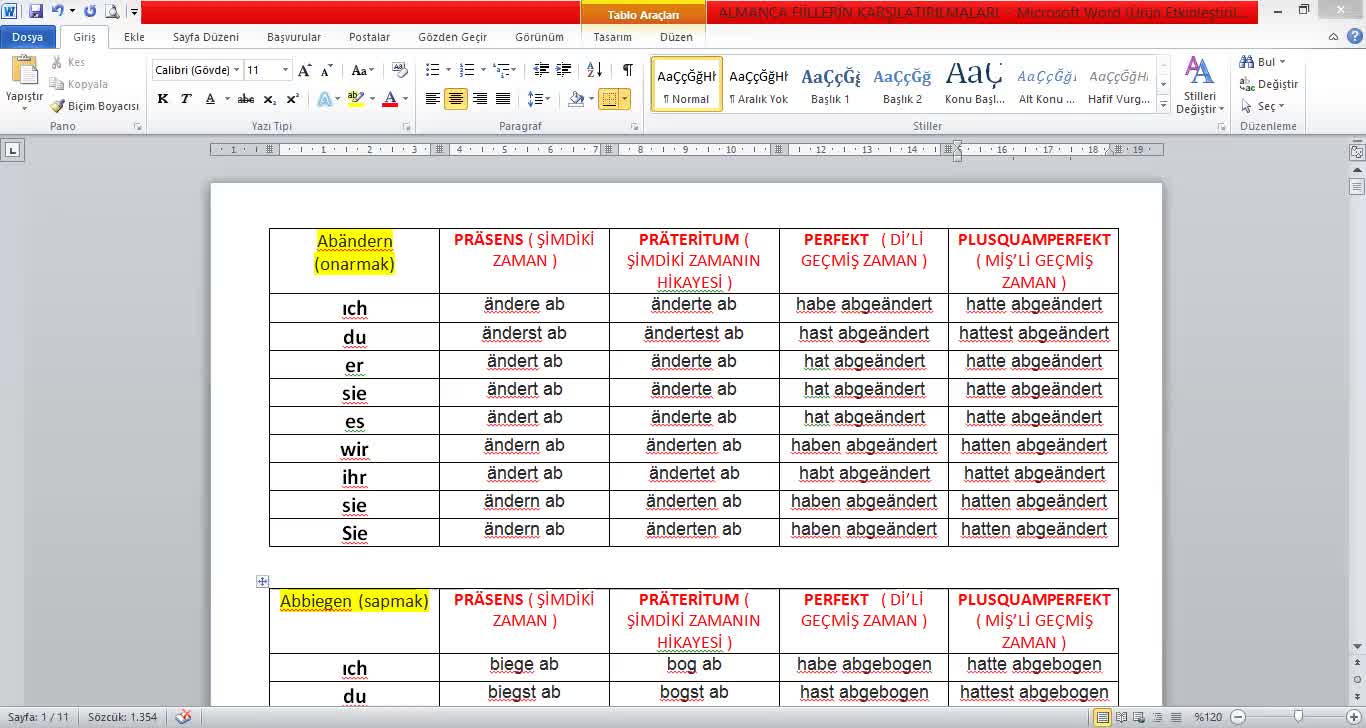Open the Seç select dropdown
Screen dimensions: 1366x728
pyautogui.click(x=1263, y=106)
